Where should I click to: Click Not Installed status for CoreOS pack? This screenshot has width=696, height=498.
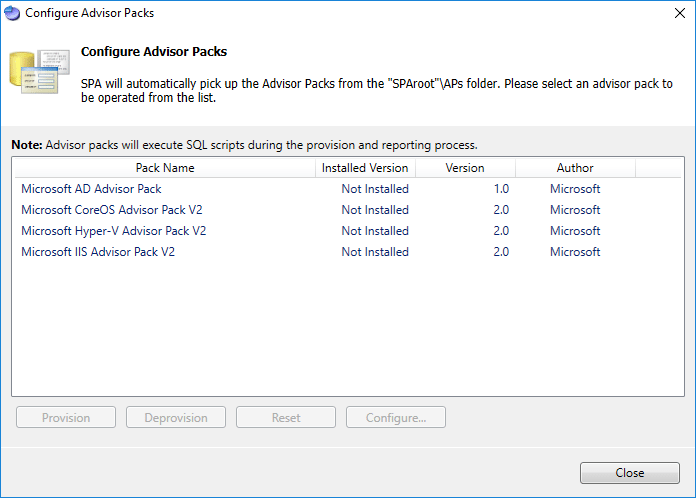coord(375,210)
